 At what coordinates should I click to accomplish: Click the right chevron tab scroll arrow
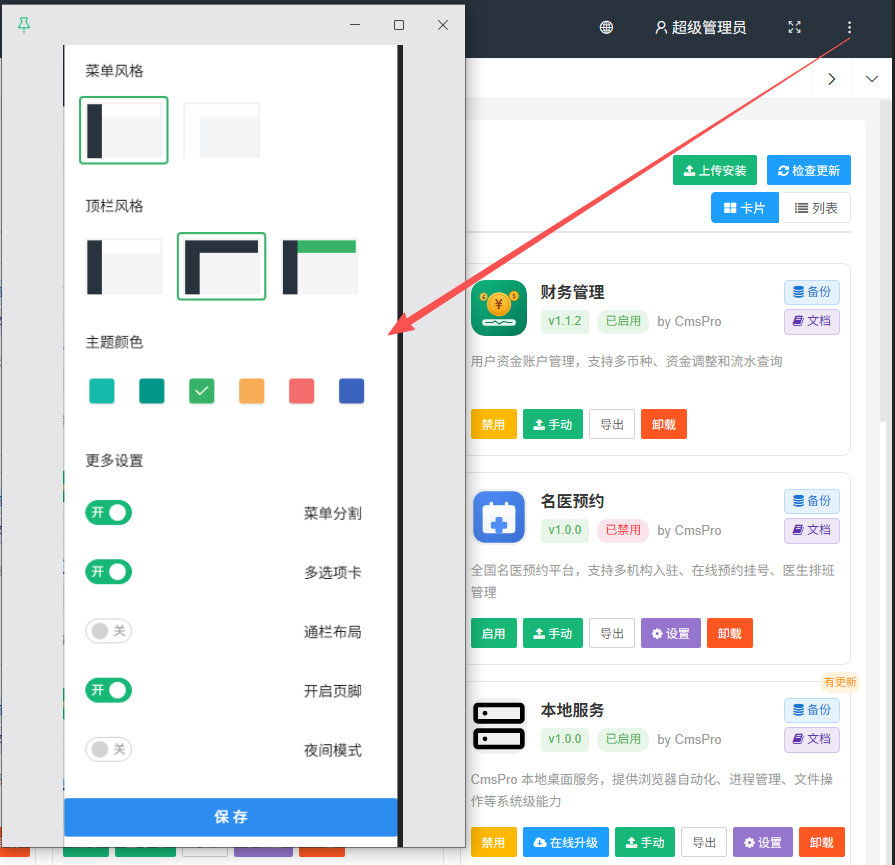832,79
